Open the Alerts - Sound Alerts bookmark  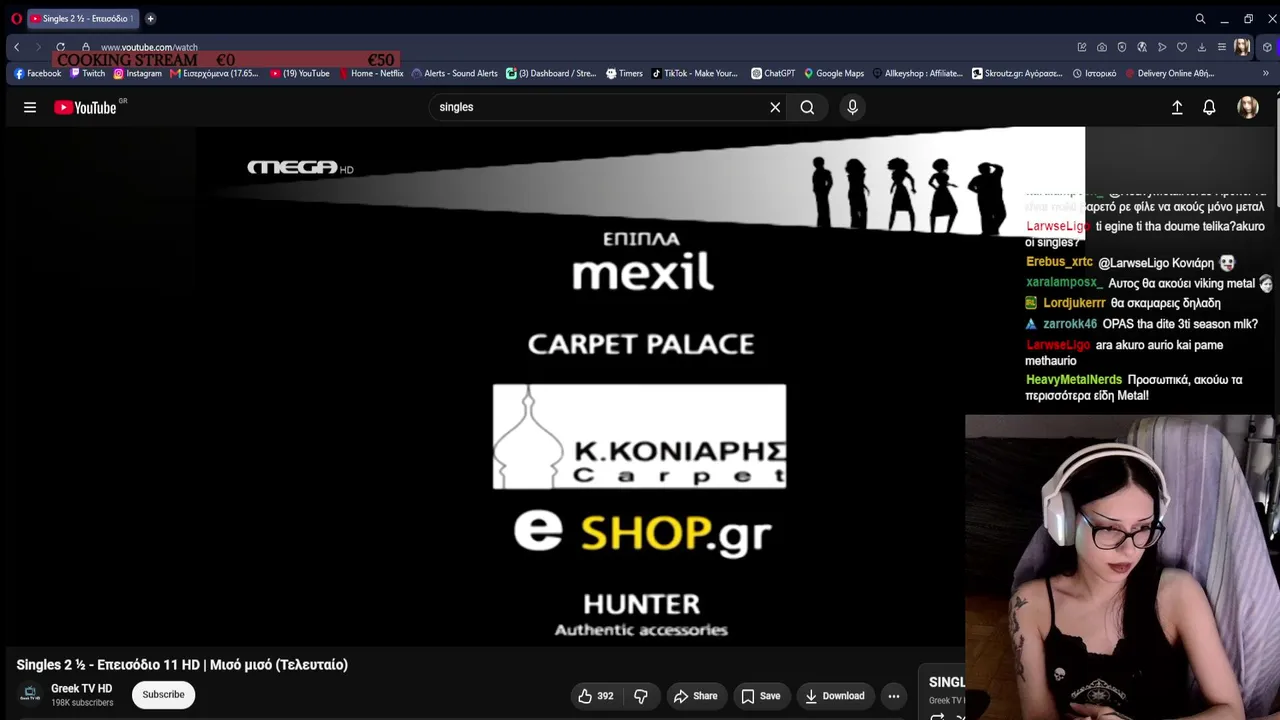coord(455,73)
